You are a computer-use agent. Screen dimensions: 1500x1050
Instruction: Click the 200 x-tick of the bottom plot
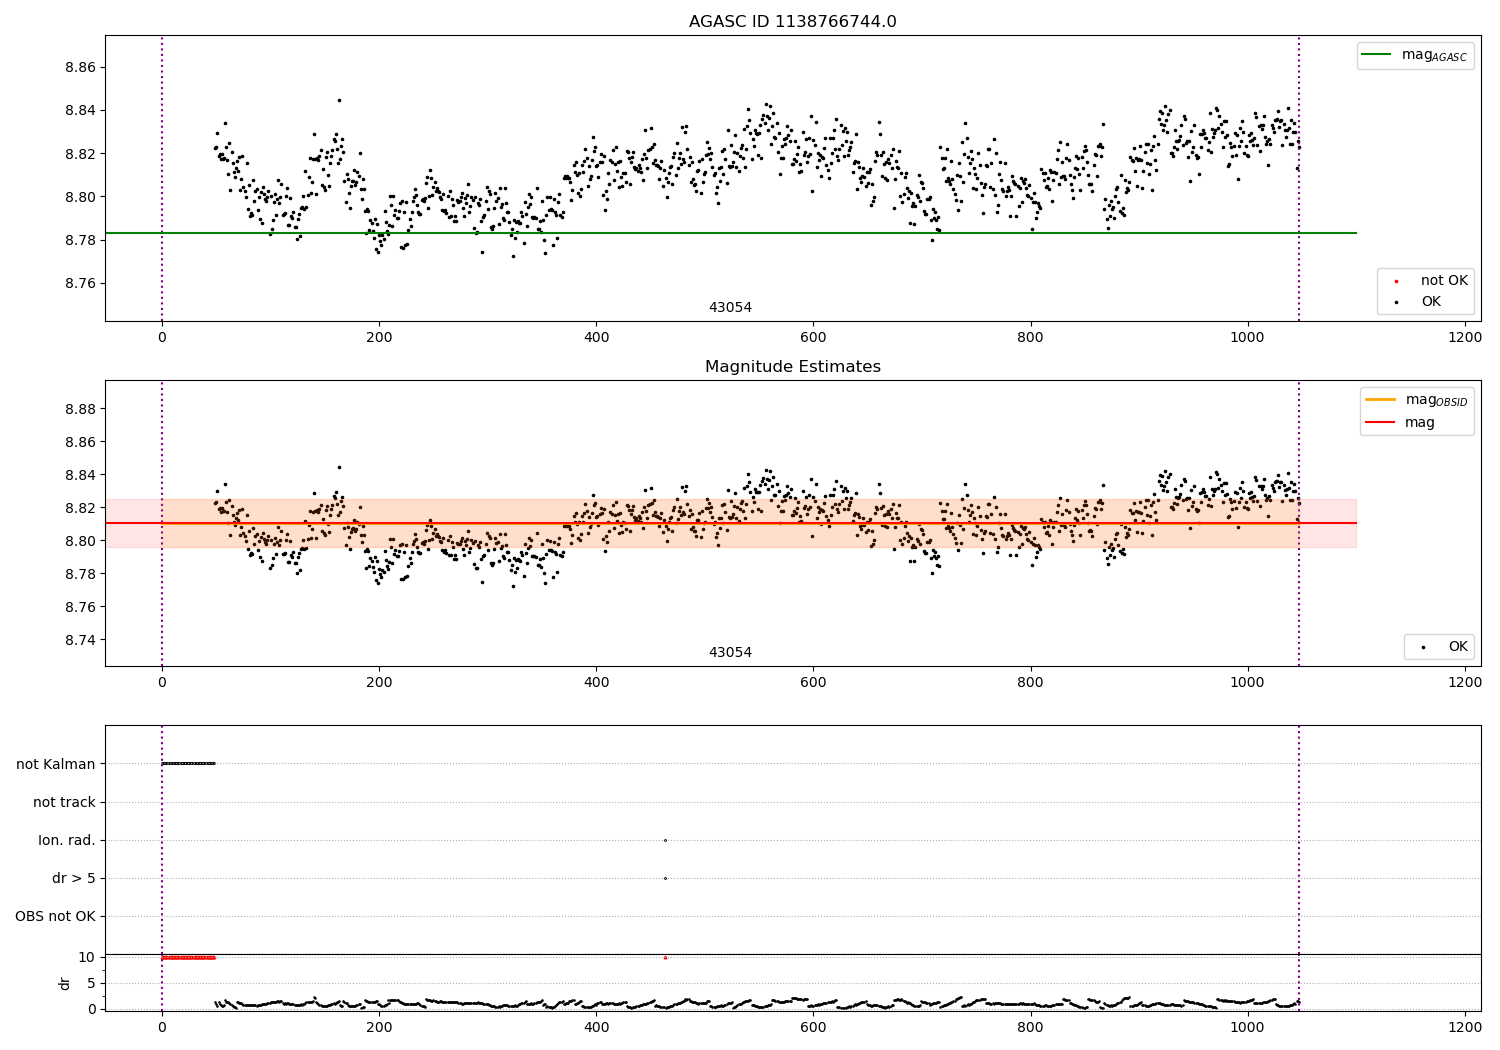(x=379, y=1027)
